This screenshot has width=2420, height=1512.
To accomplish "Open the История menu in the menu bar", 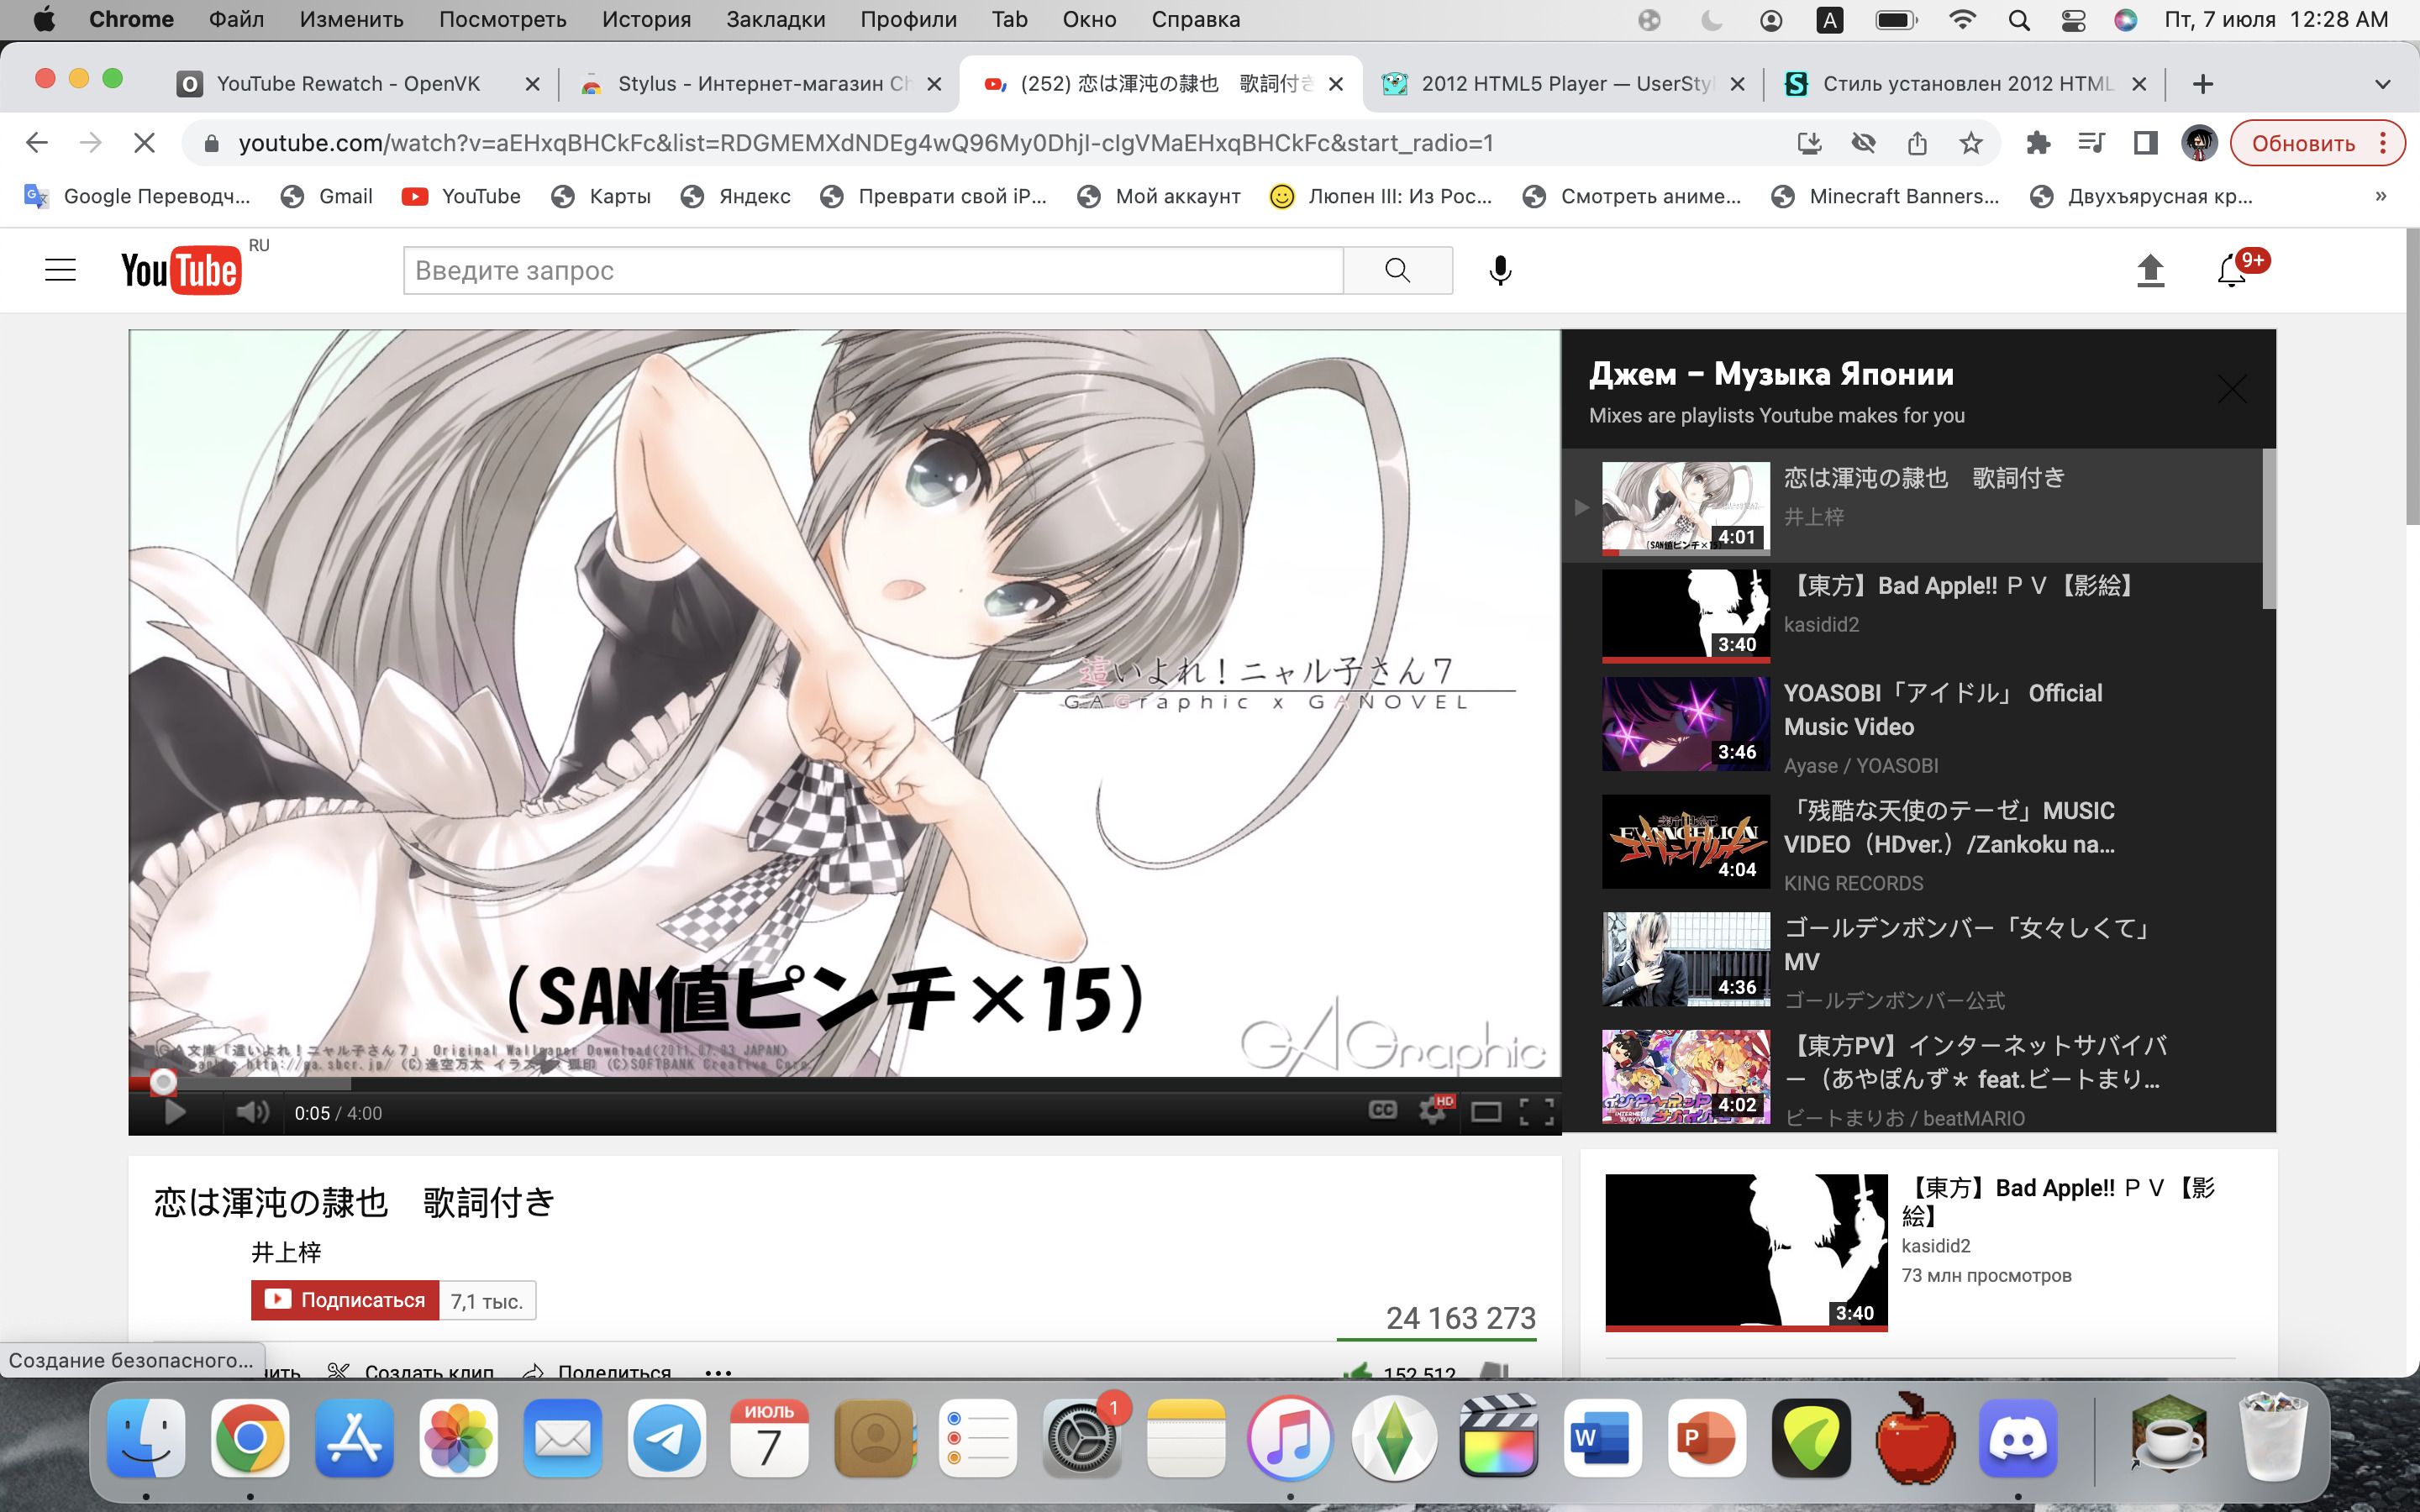I will point(646,19).
